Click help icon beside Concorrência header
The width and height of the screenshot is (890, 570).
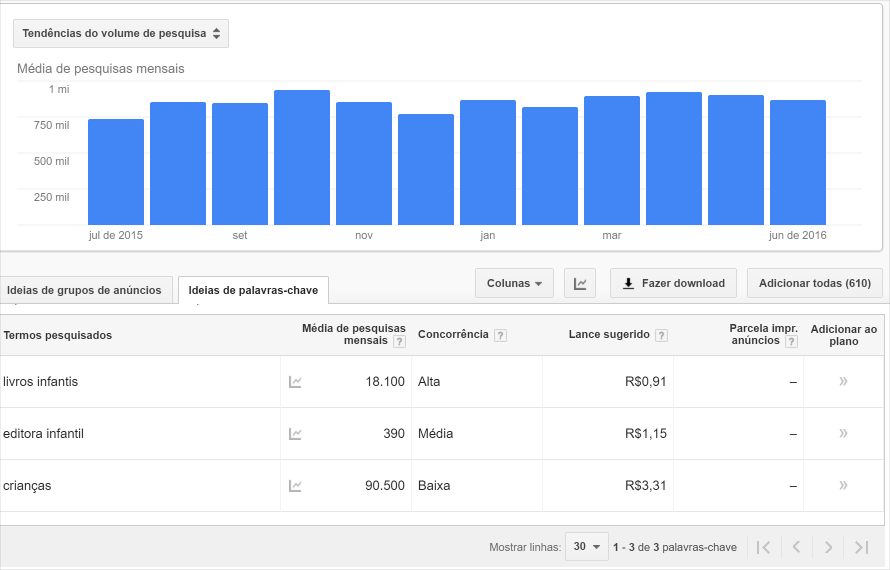click(x=500, y=335)
